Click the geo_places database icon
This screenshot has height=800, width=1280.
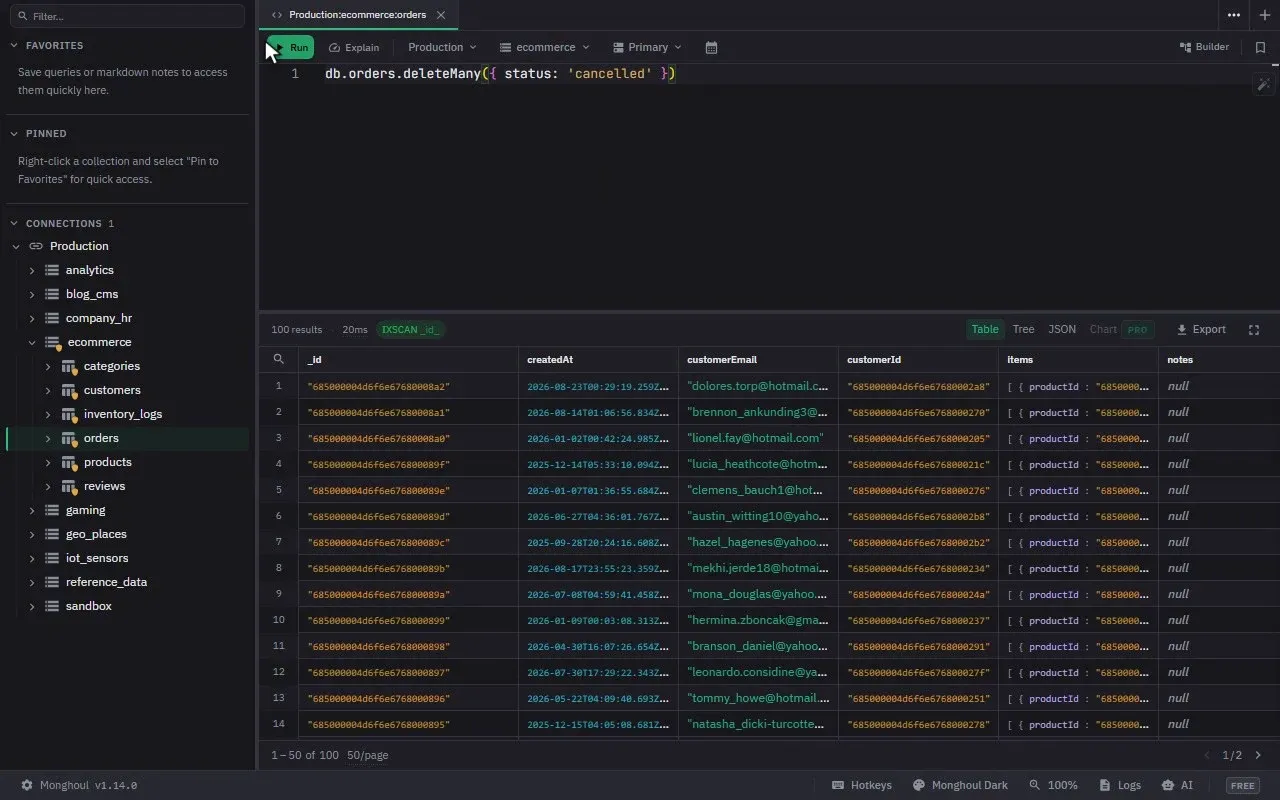tap(52, 534)
